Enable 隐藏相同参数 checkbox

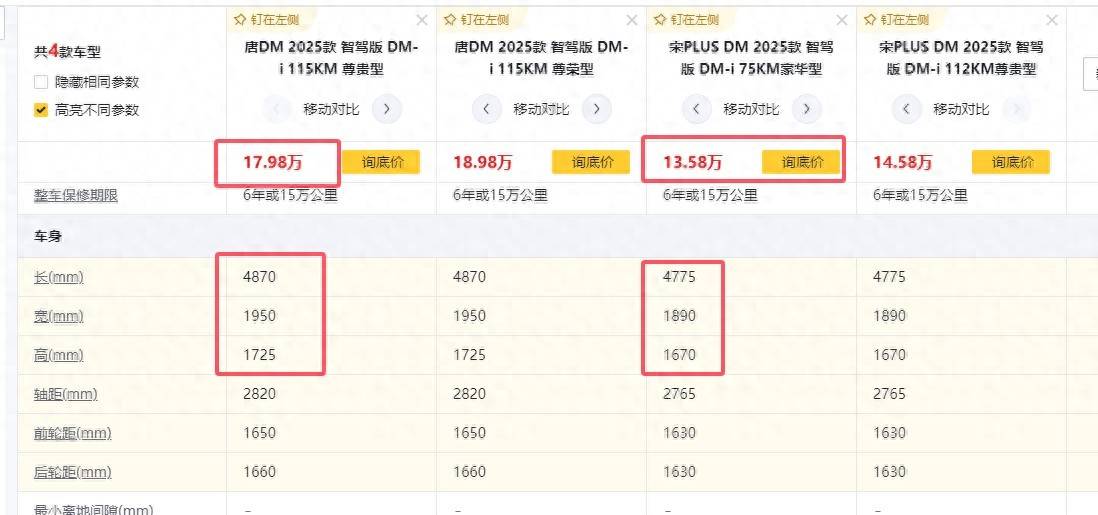pos(41,82)
